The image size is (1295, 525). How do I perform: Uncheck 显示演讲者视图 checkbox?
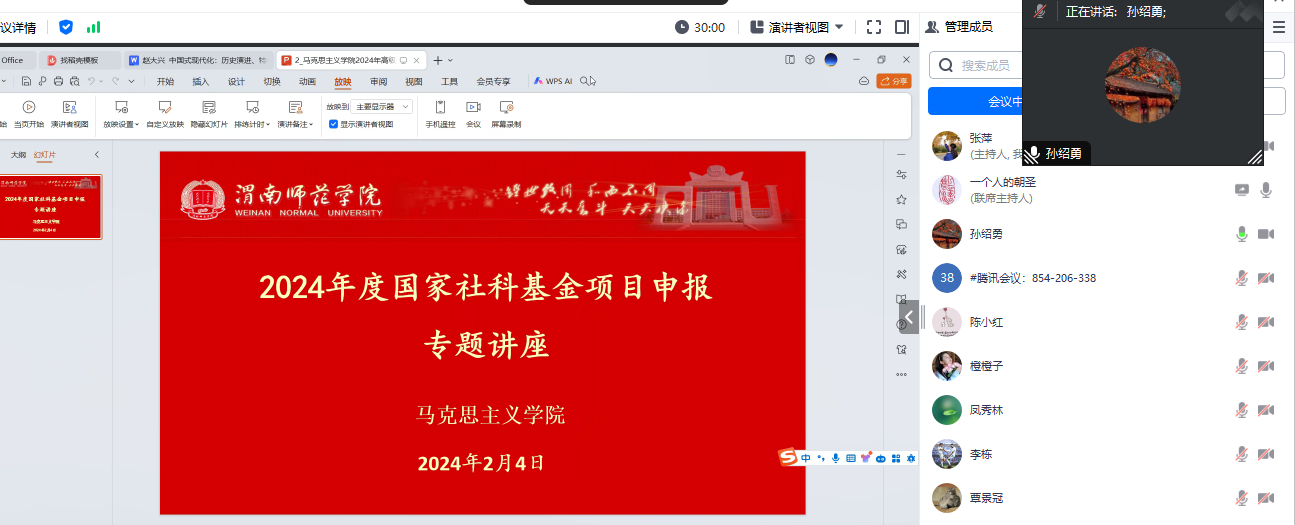pos(334,125)
